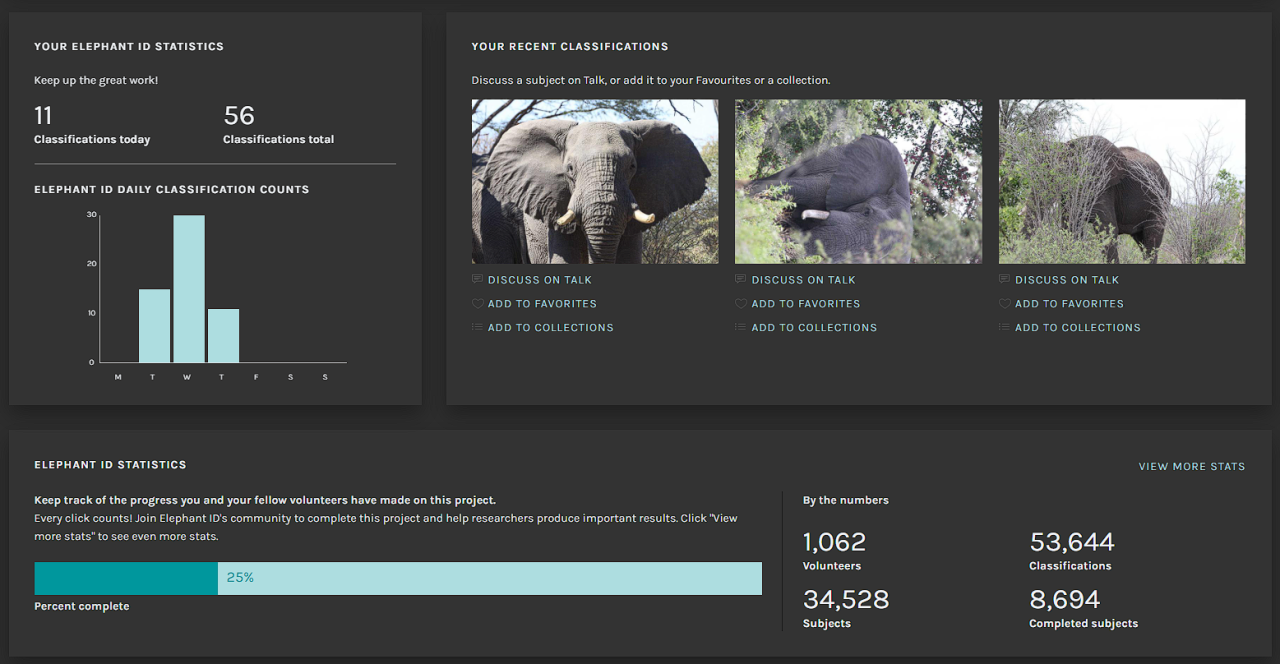Image resolution: width=1280 pixels, height=664 pixels.
Task: Click the heart icon under the third elephant photo
Action: [1005, 304]
